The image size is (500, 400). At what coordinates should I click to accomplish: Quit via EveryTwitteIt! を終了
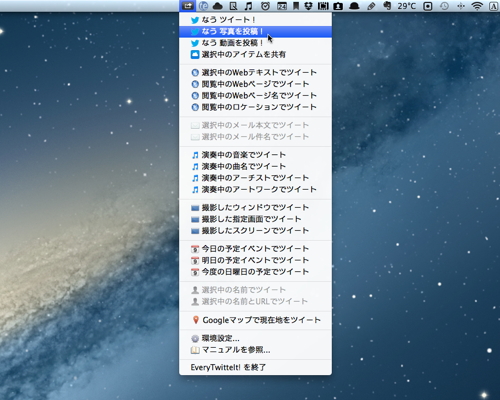coord(255,367)
